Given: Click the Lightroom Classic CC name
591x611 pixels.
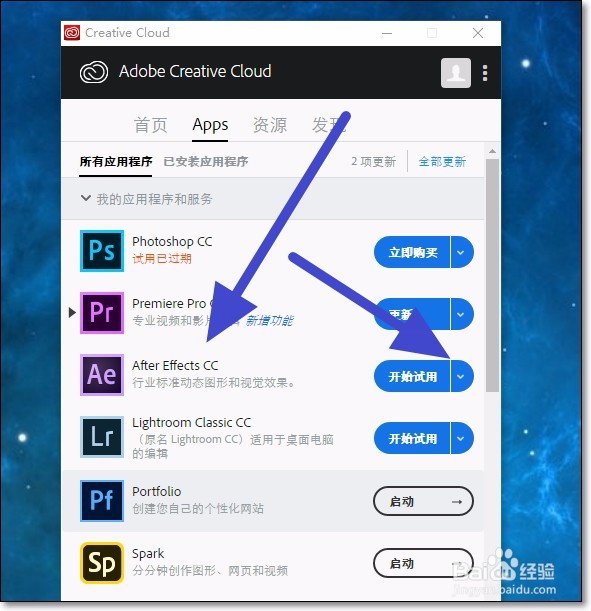Looking at the screenshot, I should (x=191, y=422).
